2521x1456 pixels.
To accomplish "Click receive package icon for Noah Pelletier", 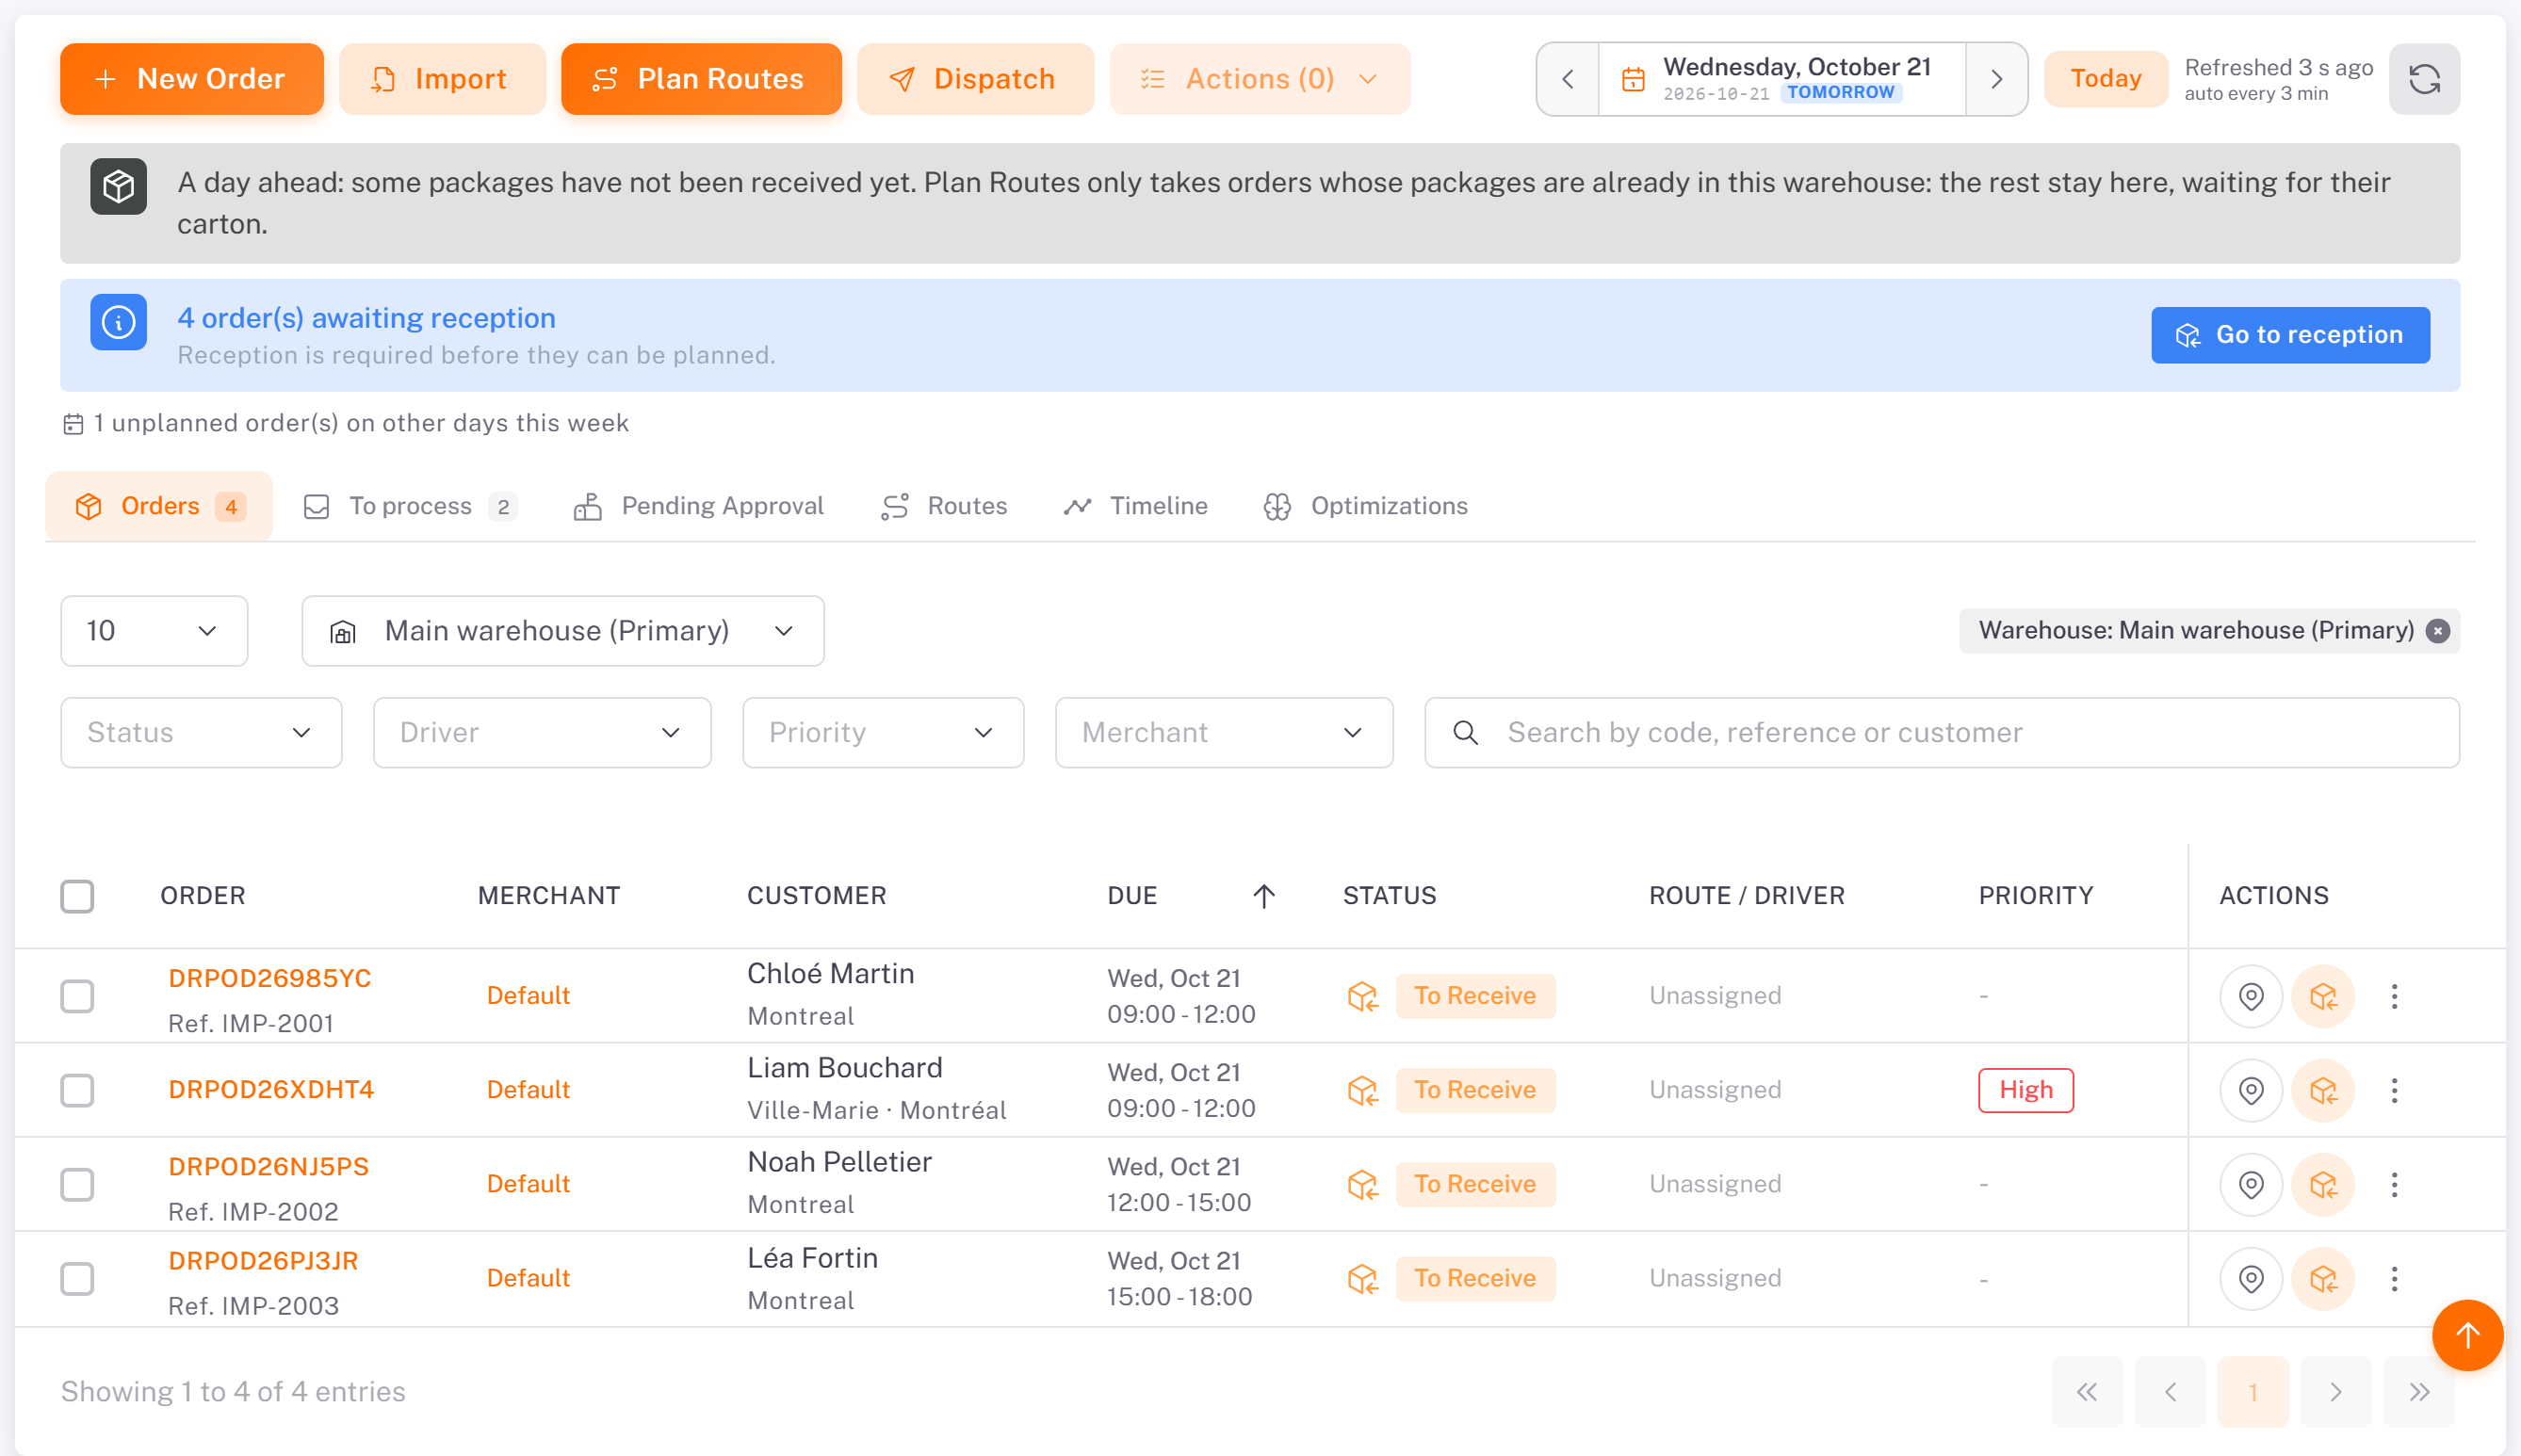I will 2323,1184.
